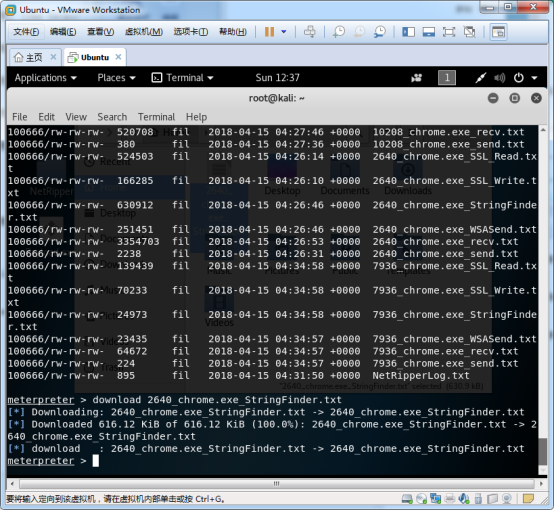Click the console view icon at toolbar end
This screenshot has height=510, width=554.
pos(499,32)
